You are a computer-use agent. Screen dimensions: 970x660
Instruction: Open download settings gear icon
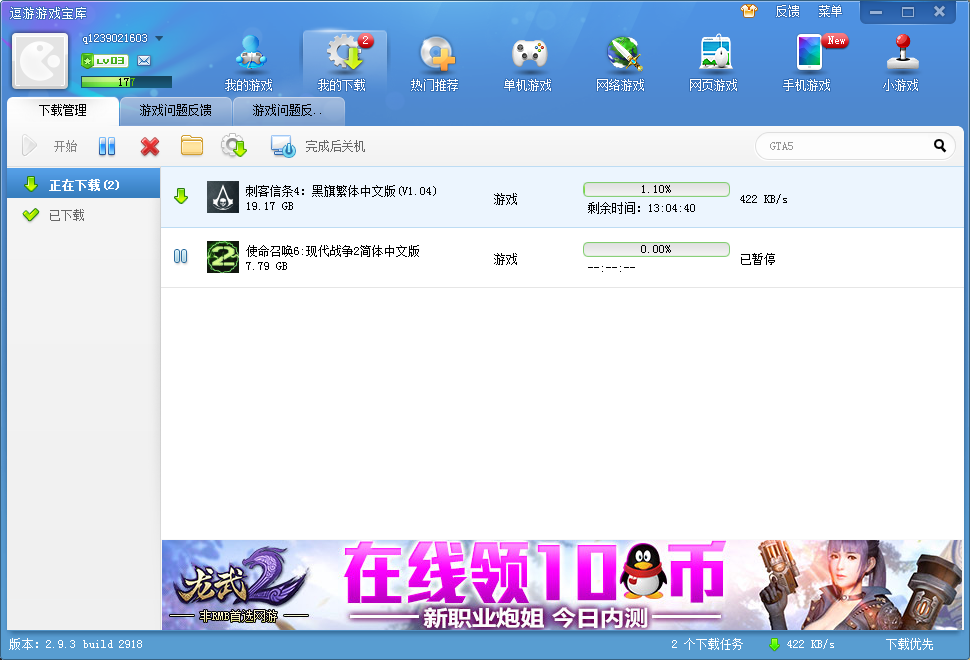pos(234,146)
